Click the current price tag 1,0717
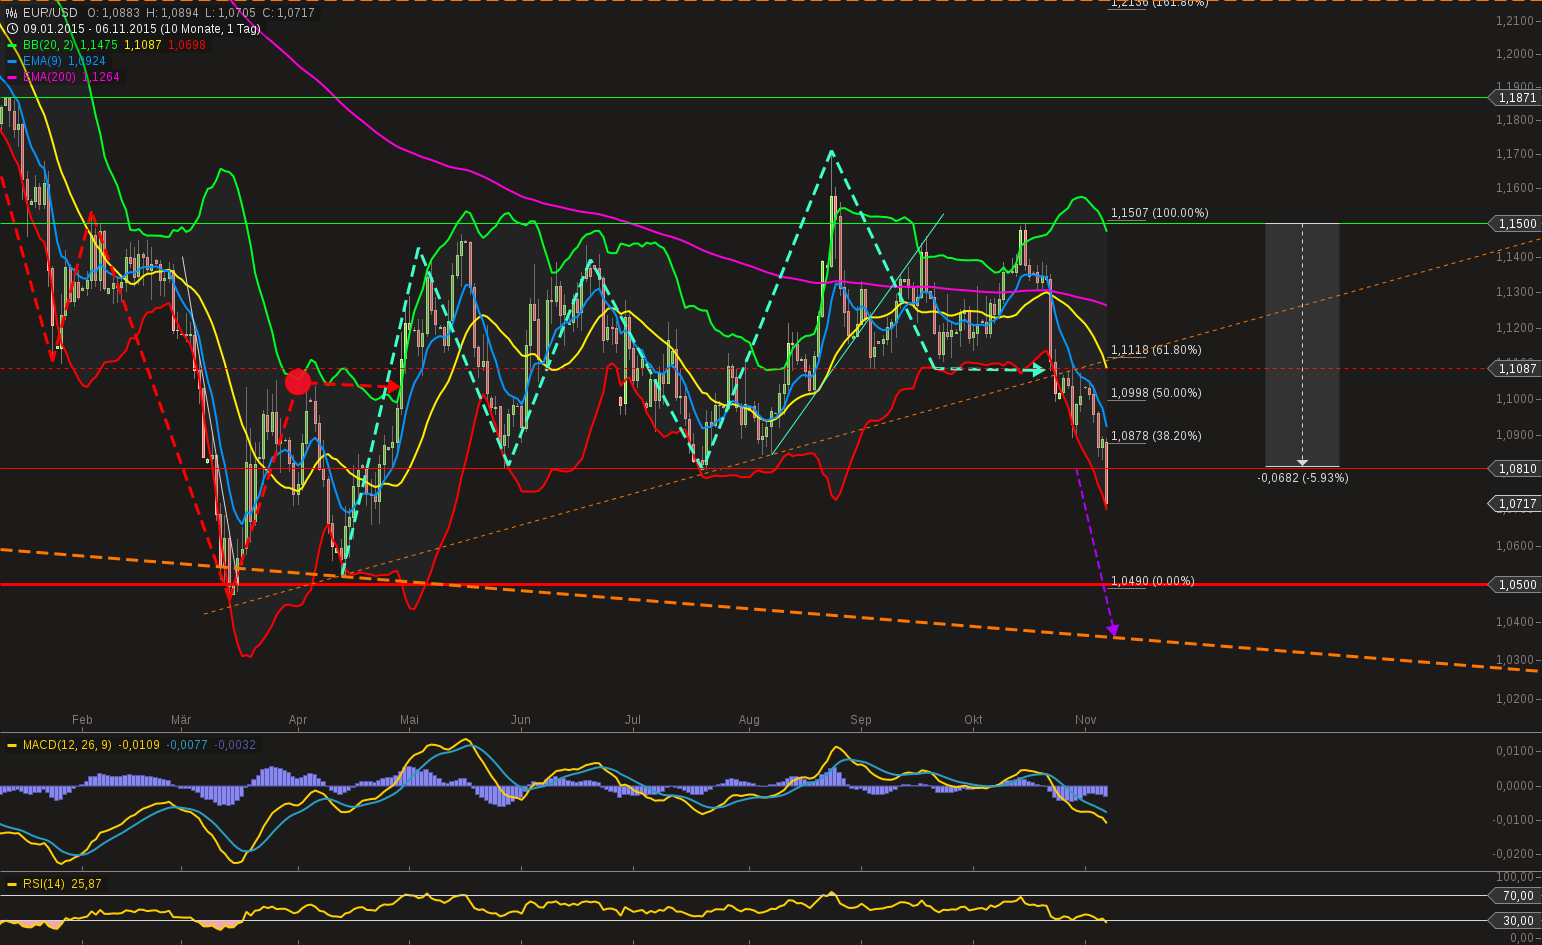 click(1516, 504)
